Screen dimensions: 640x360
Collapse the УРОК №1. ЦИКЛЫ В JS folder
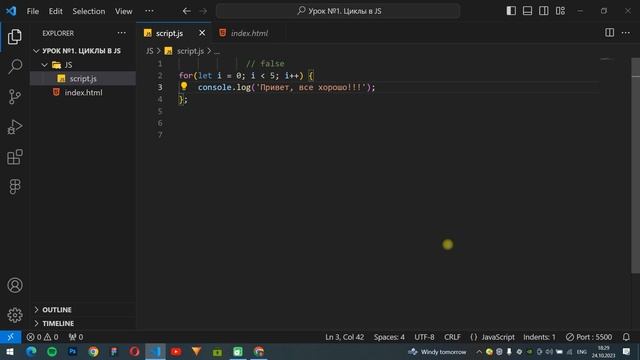tap(82, 51)
